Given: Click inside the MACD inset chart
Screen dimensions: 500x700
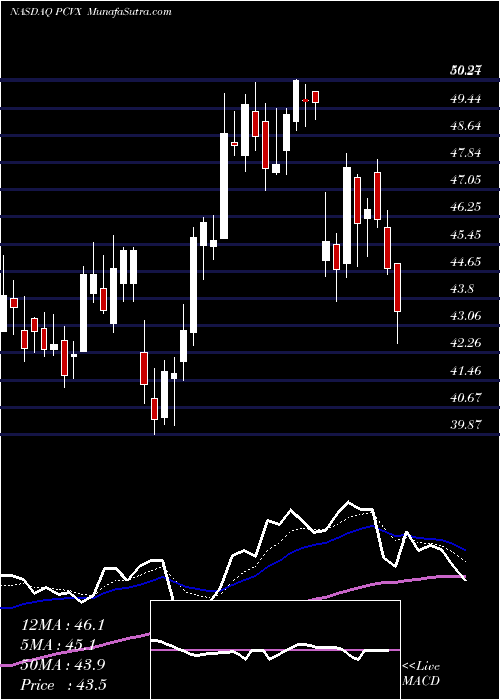Looking at the screenshot, I should tap(275, 650).
